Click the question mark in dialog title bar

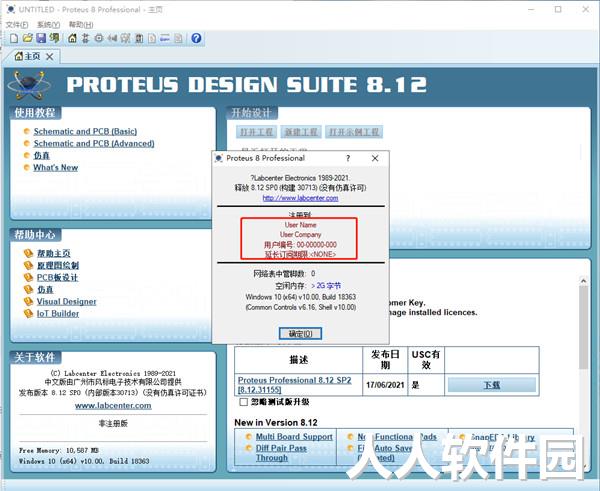point(348,158)
